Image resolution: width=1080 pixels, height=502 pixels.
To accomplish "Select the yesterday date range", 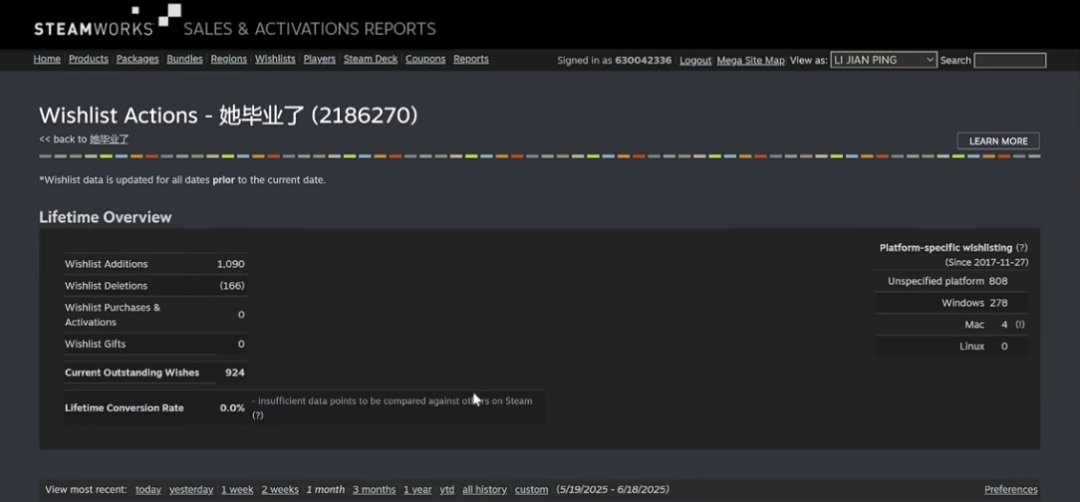I will tap(191, 490).
